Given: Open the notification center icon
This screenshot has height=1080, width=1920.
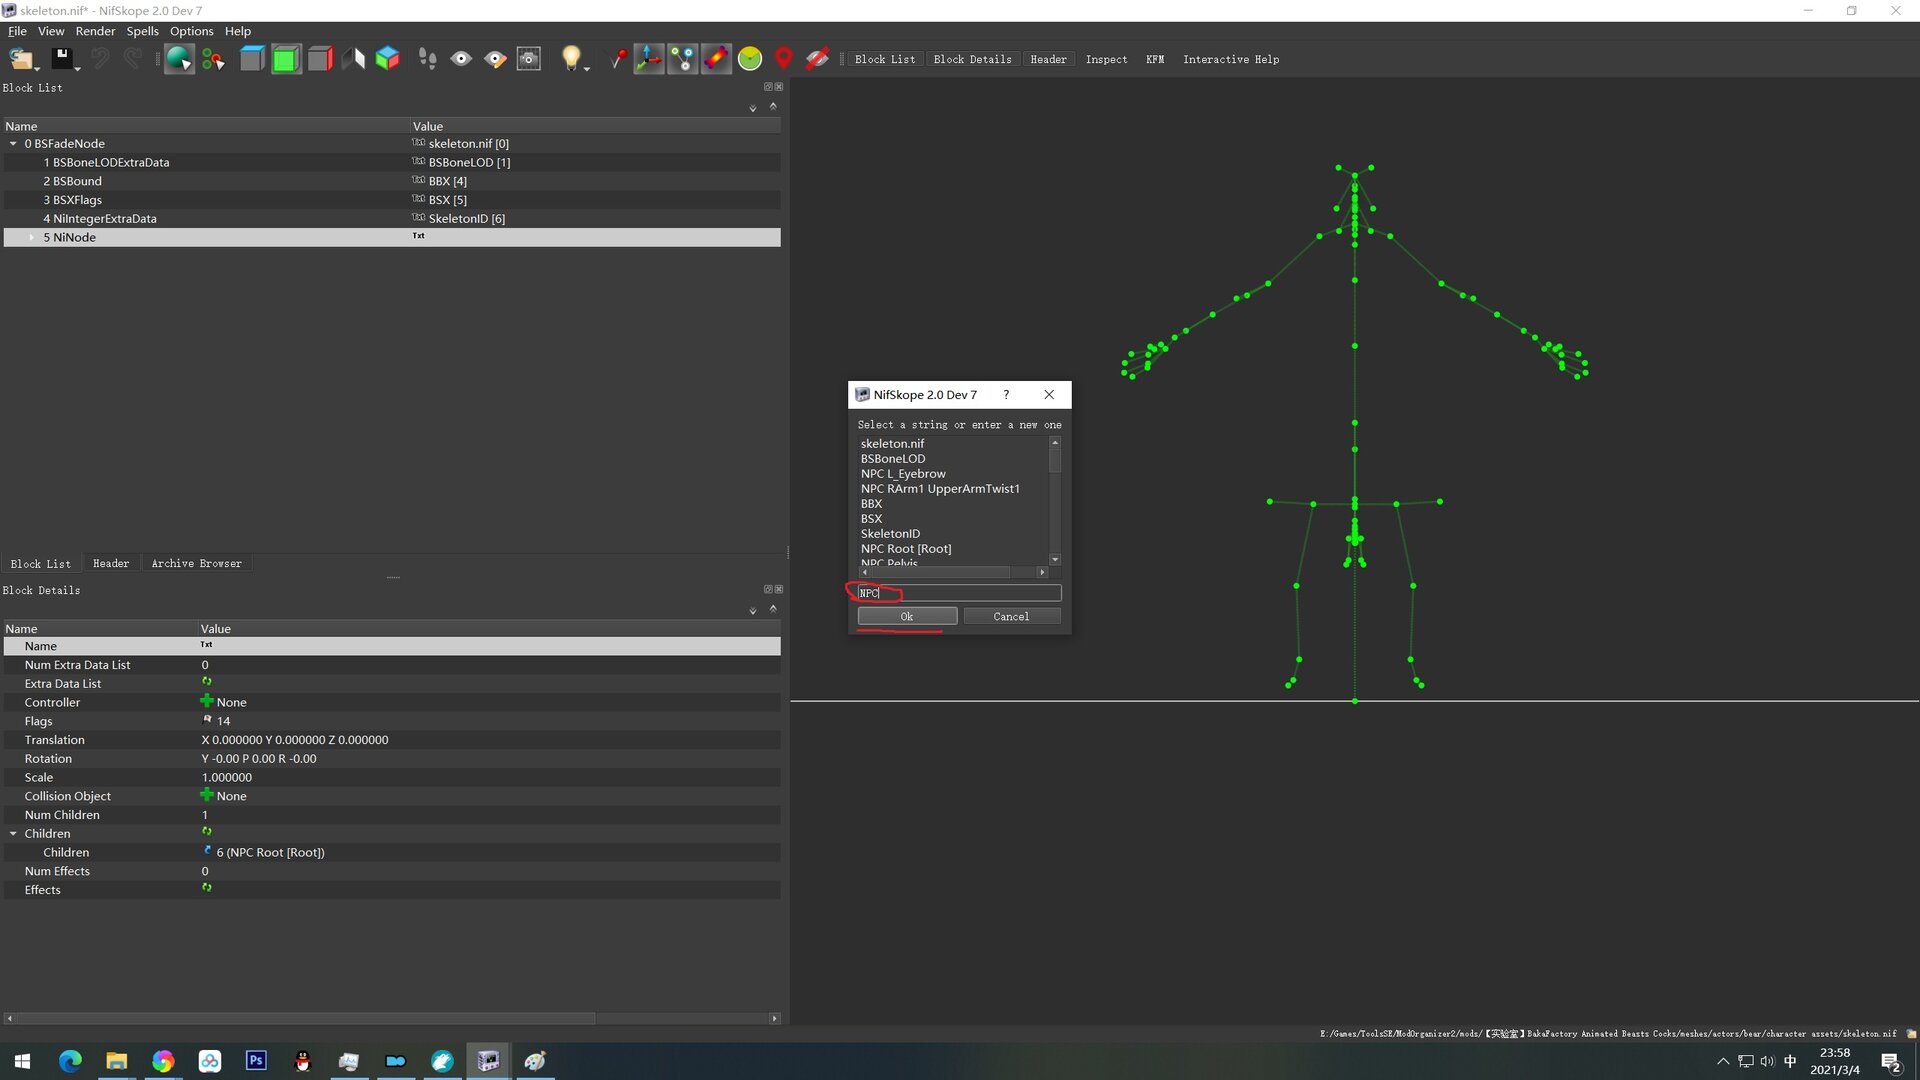Looking at the screenshot, I should tap(1890, 1061).
